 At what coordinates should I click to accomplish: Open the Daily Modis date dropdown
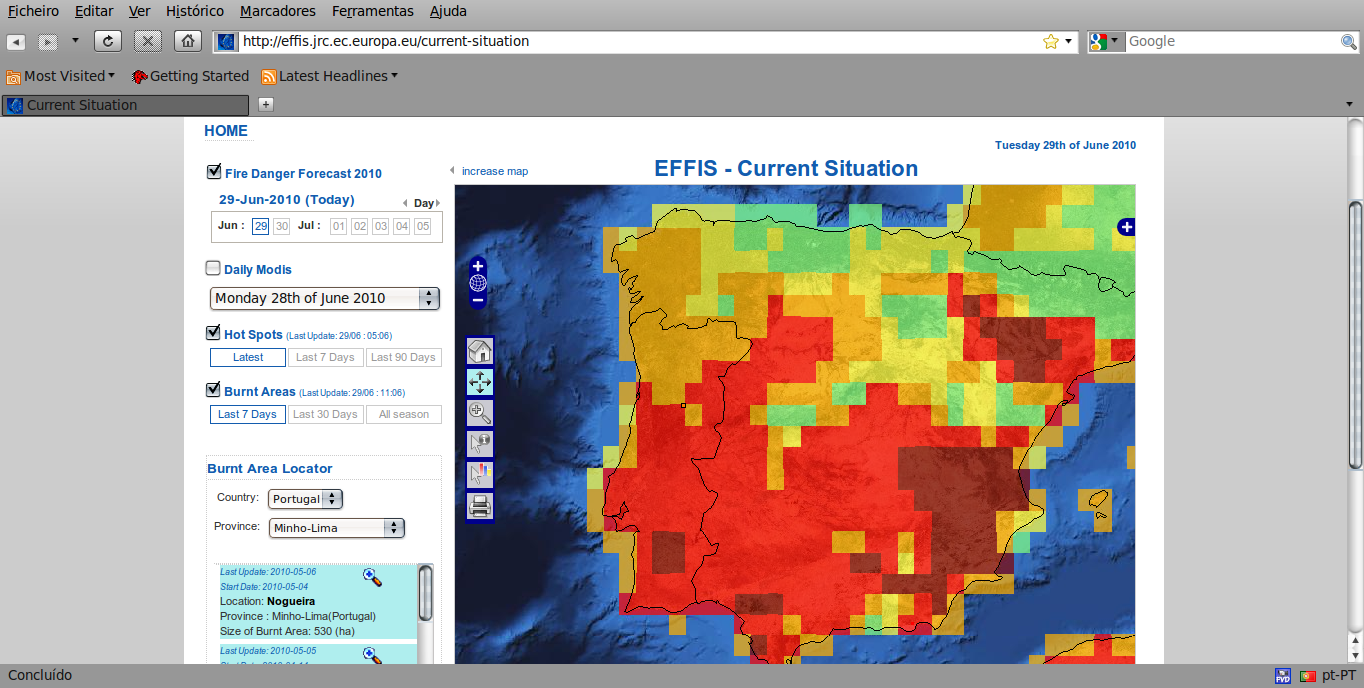pos(325,298)
